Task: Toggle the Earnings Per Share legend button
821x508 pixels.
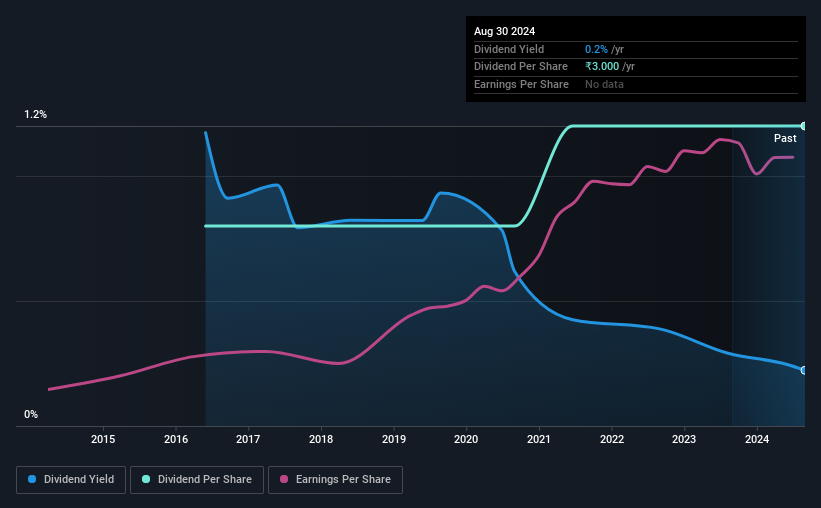Action: [335, 480]
